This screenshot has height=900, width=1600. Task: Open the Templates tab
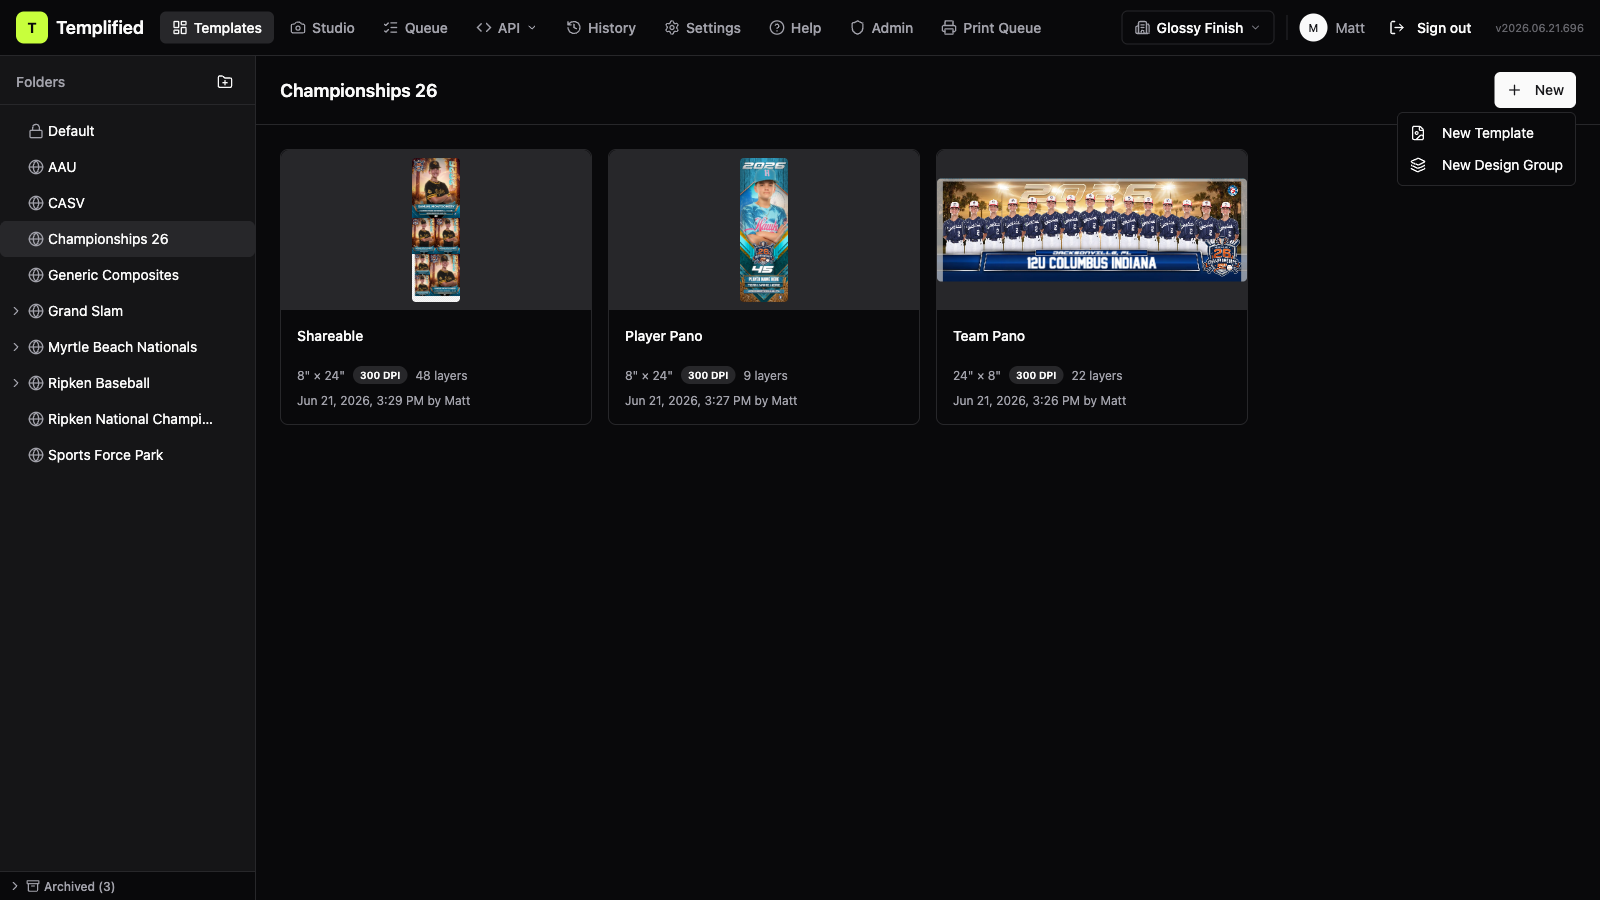pyautogui.click(x=217, y=28)
